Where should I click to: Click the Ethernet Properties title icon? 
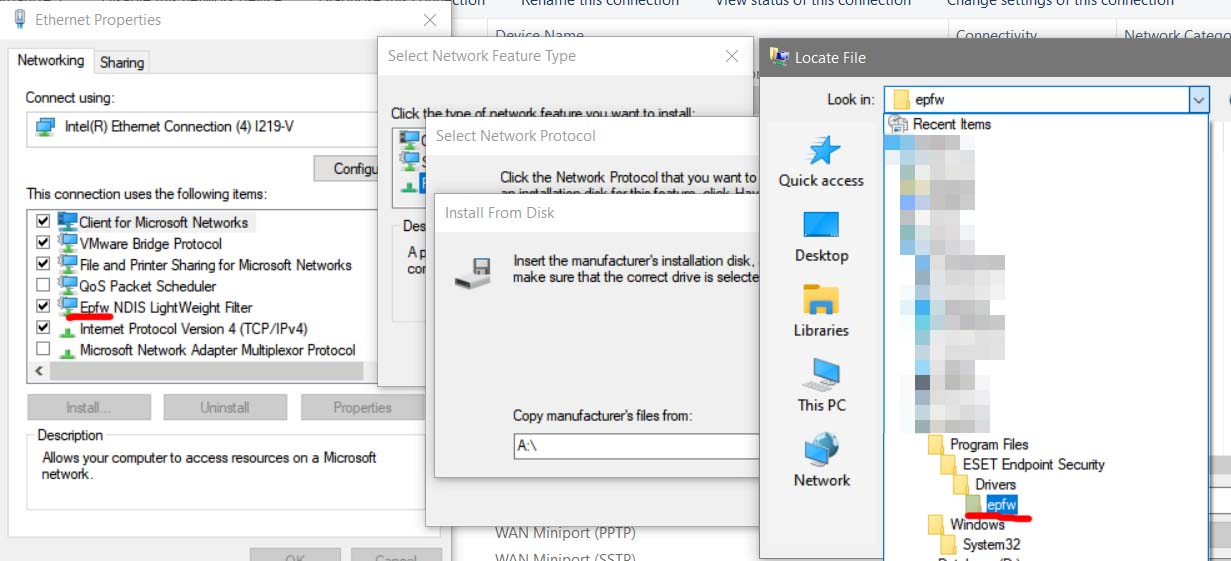[20, 19]
